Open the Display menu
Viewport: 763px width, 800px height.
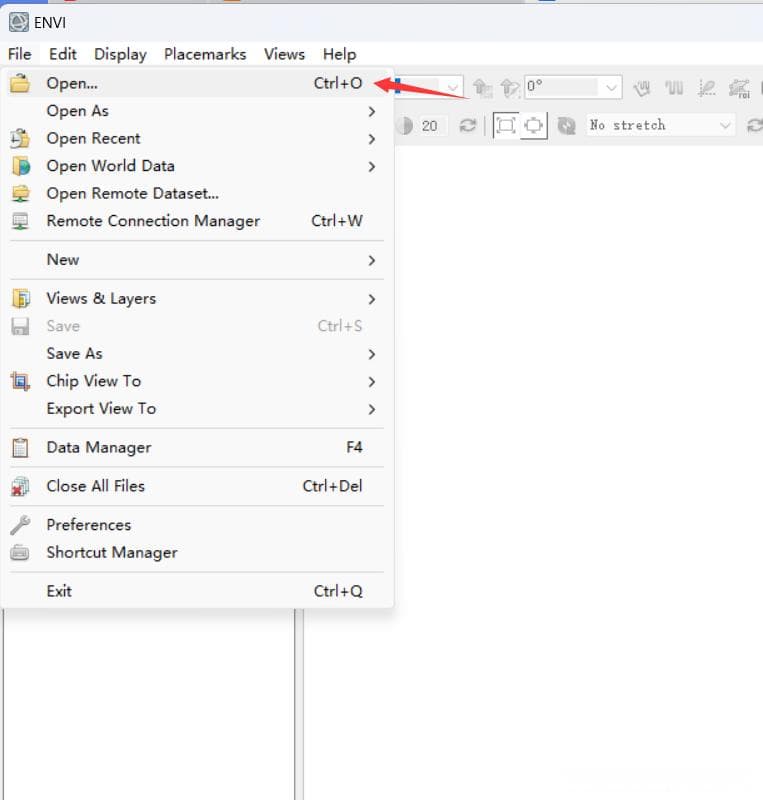[x=120, y=54]
